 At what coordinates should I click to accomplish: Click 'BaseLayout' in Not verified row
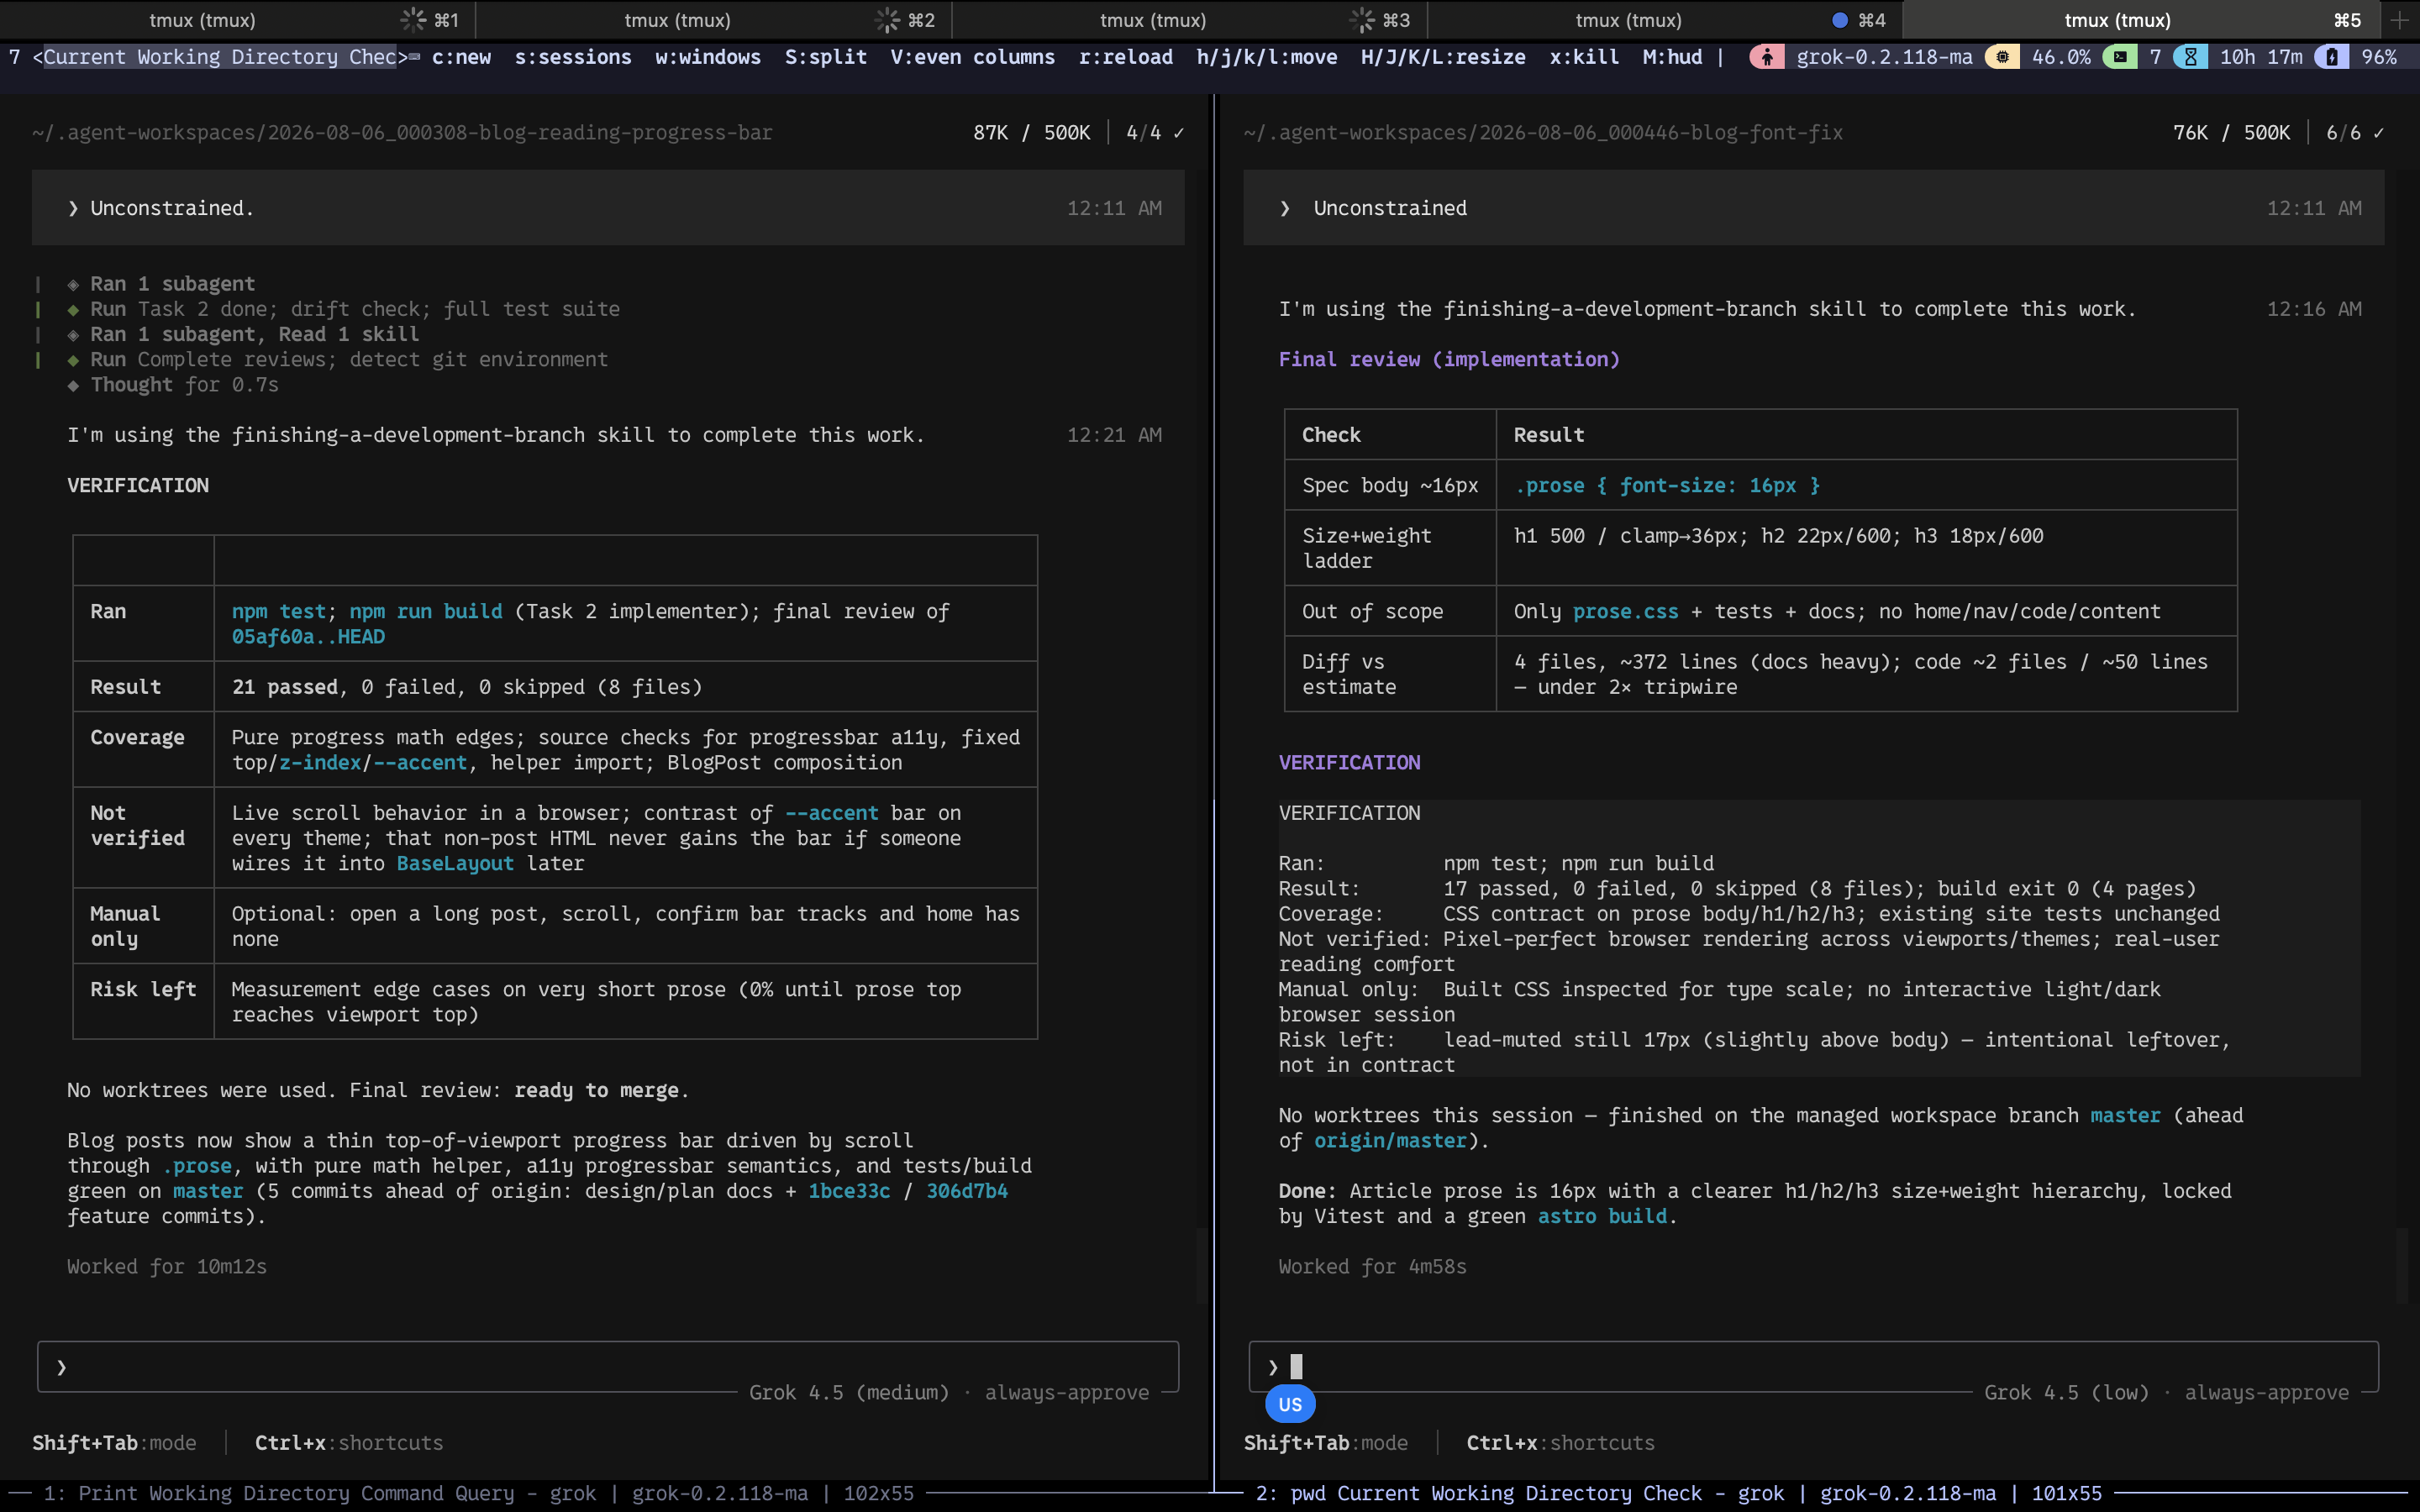[455, 863]
